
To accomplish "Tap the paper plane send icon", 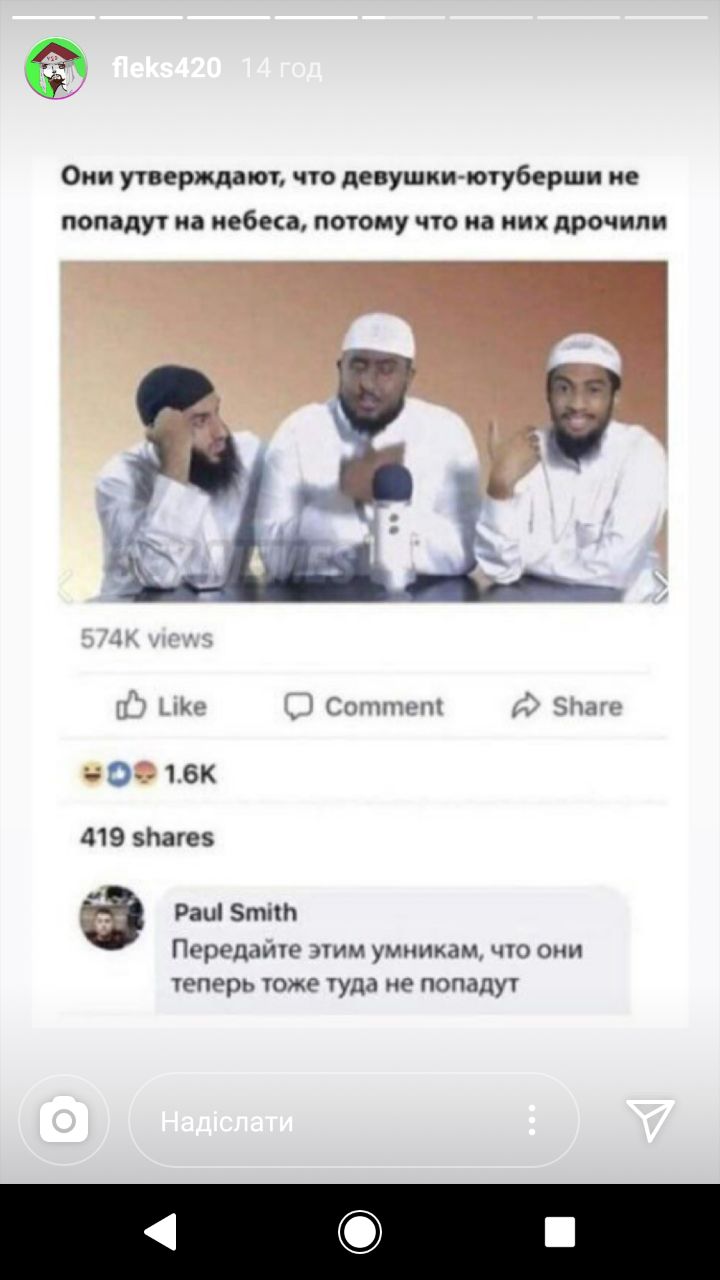I will (x=650, y=1120).
